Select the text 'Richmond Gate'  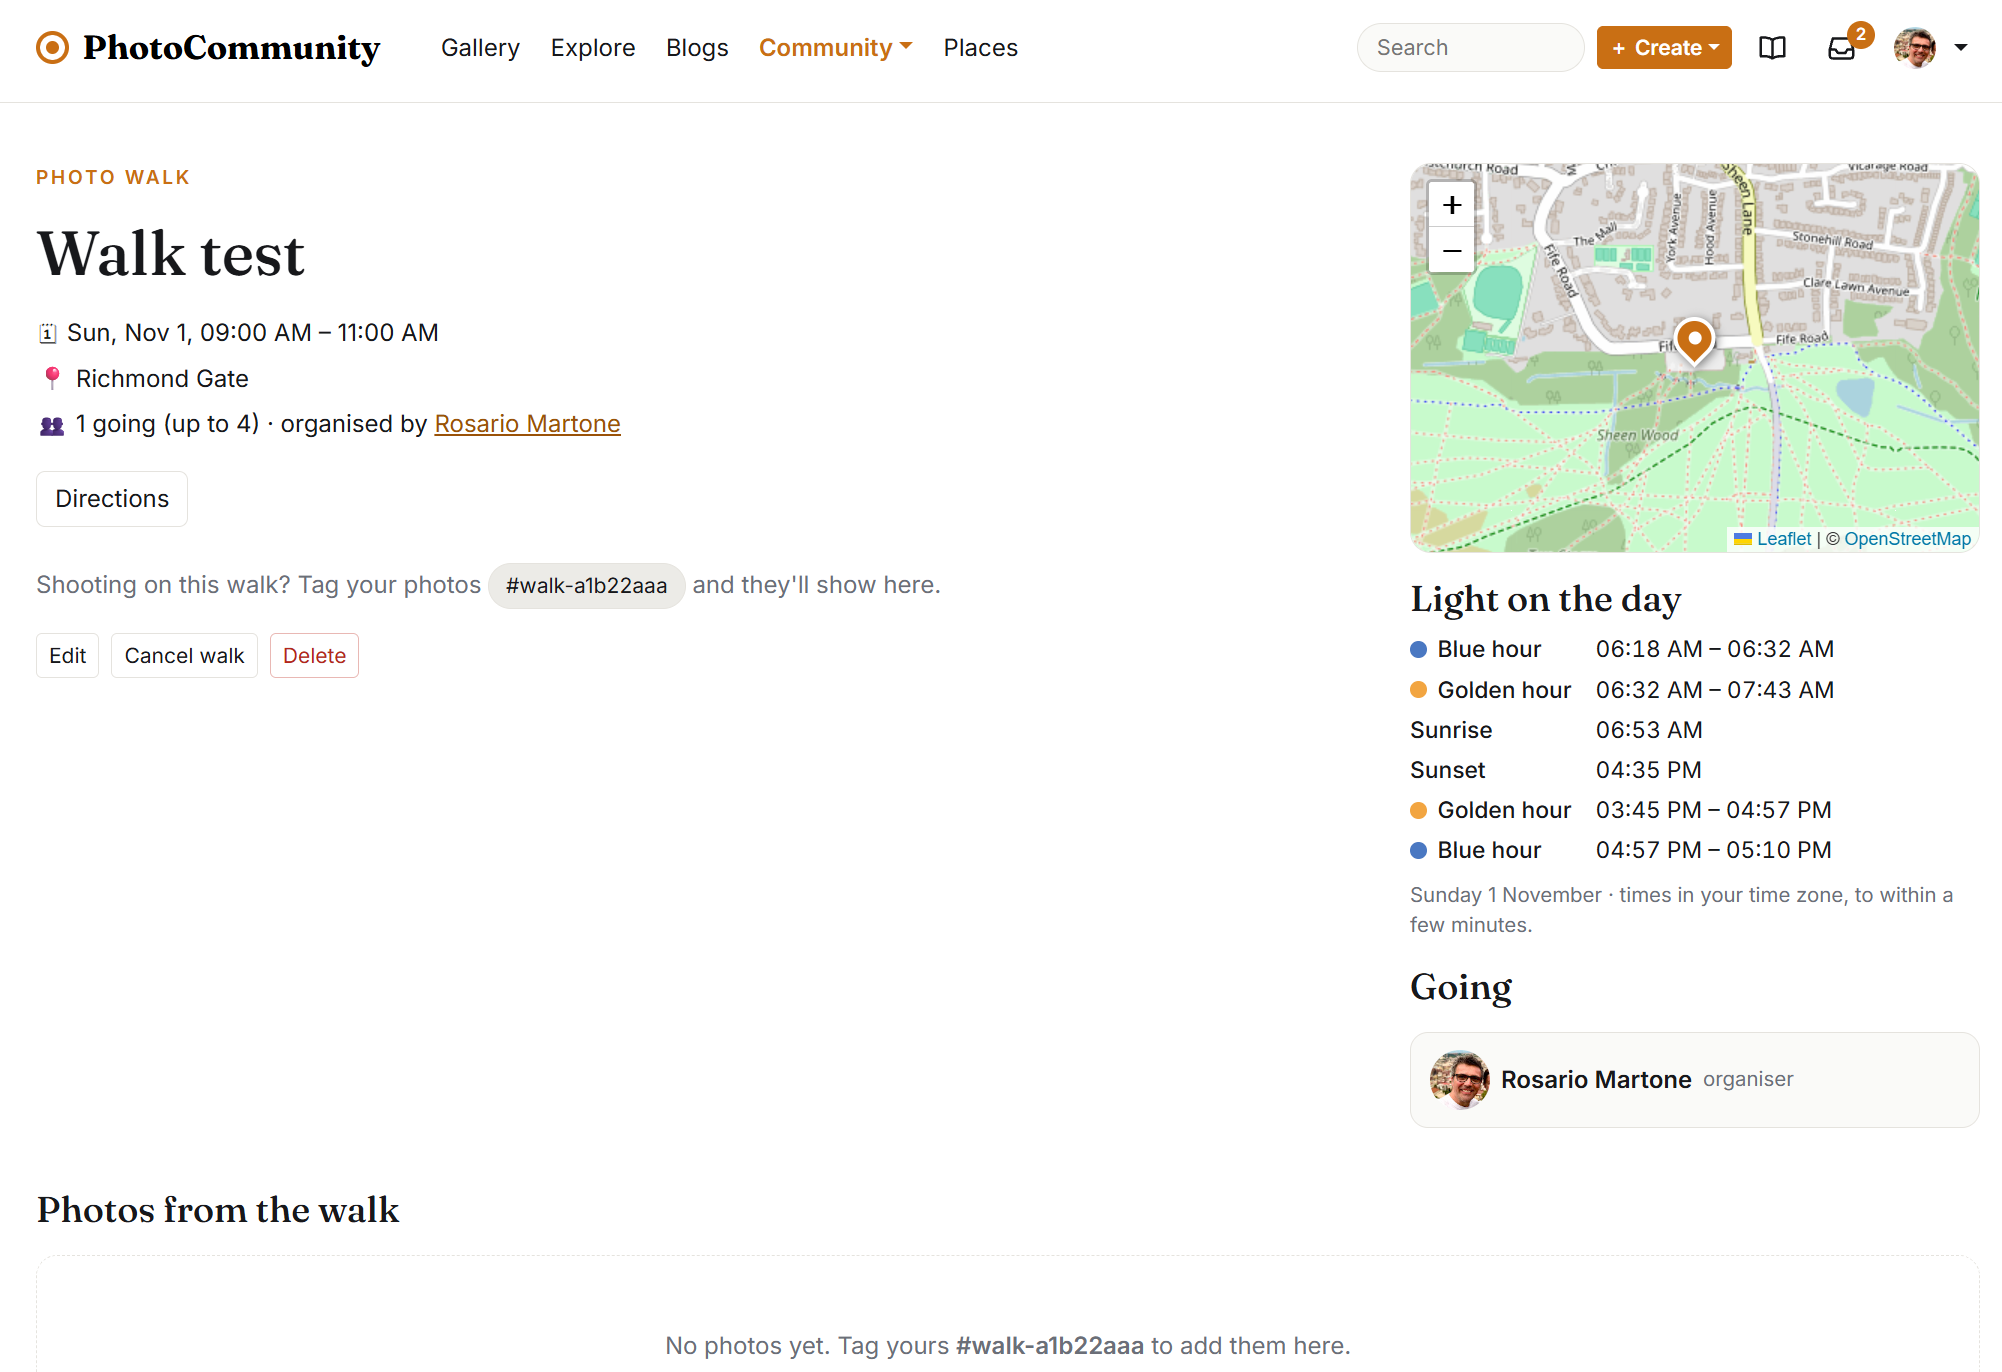point(162,379)
